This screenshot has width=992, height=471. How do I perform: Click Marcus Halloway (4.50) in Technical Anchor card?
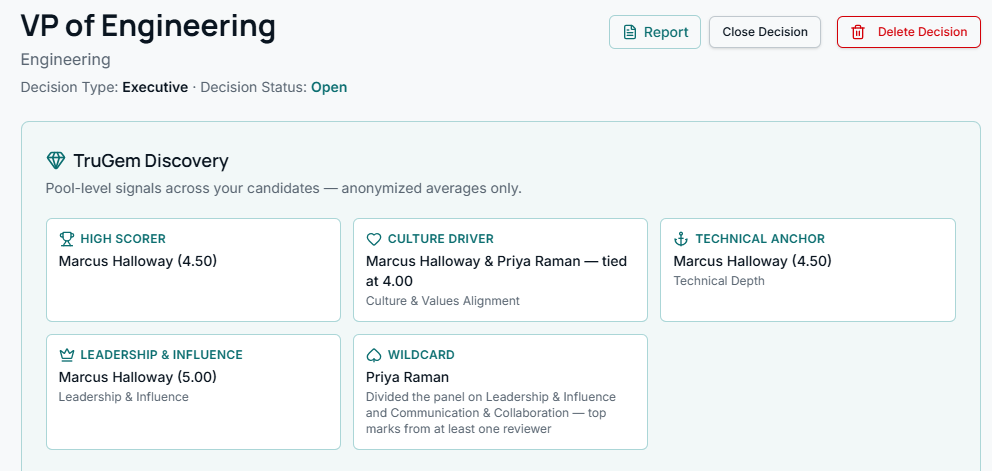tap(752, 261)
